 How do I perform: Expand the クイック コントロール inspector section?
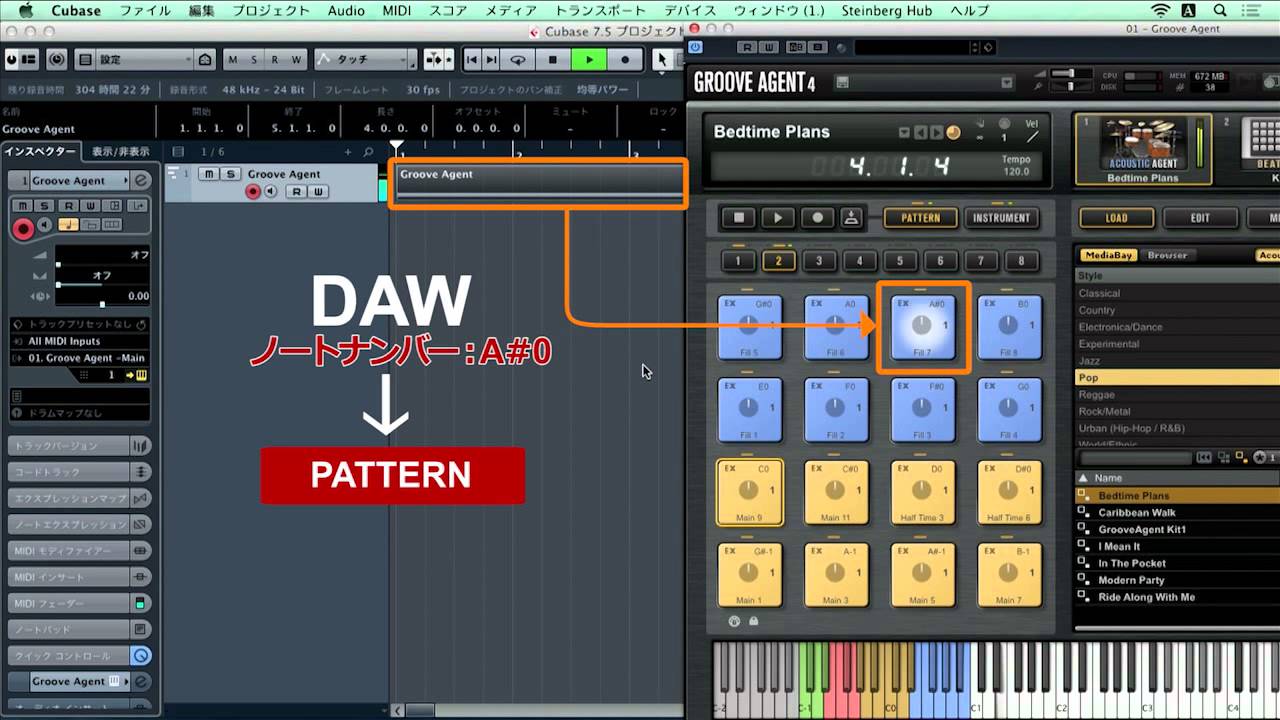pos(79,656)
